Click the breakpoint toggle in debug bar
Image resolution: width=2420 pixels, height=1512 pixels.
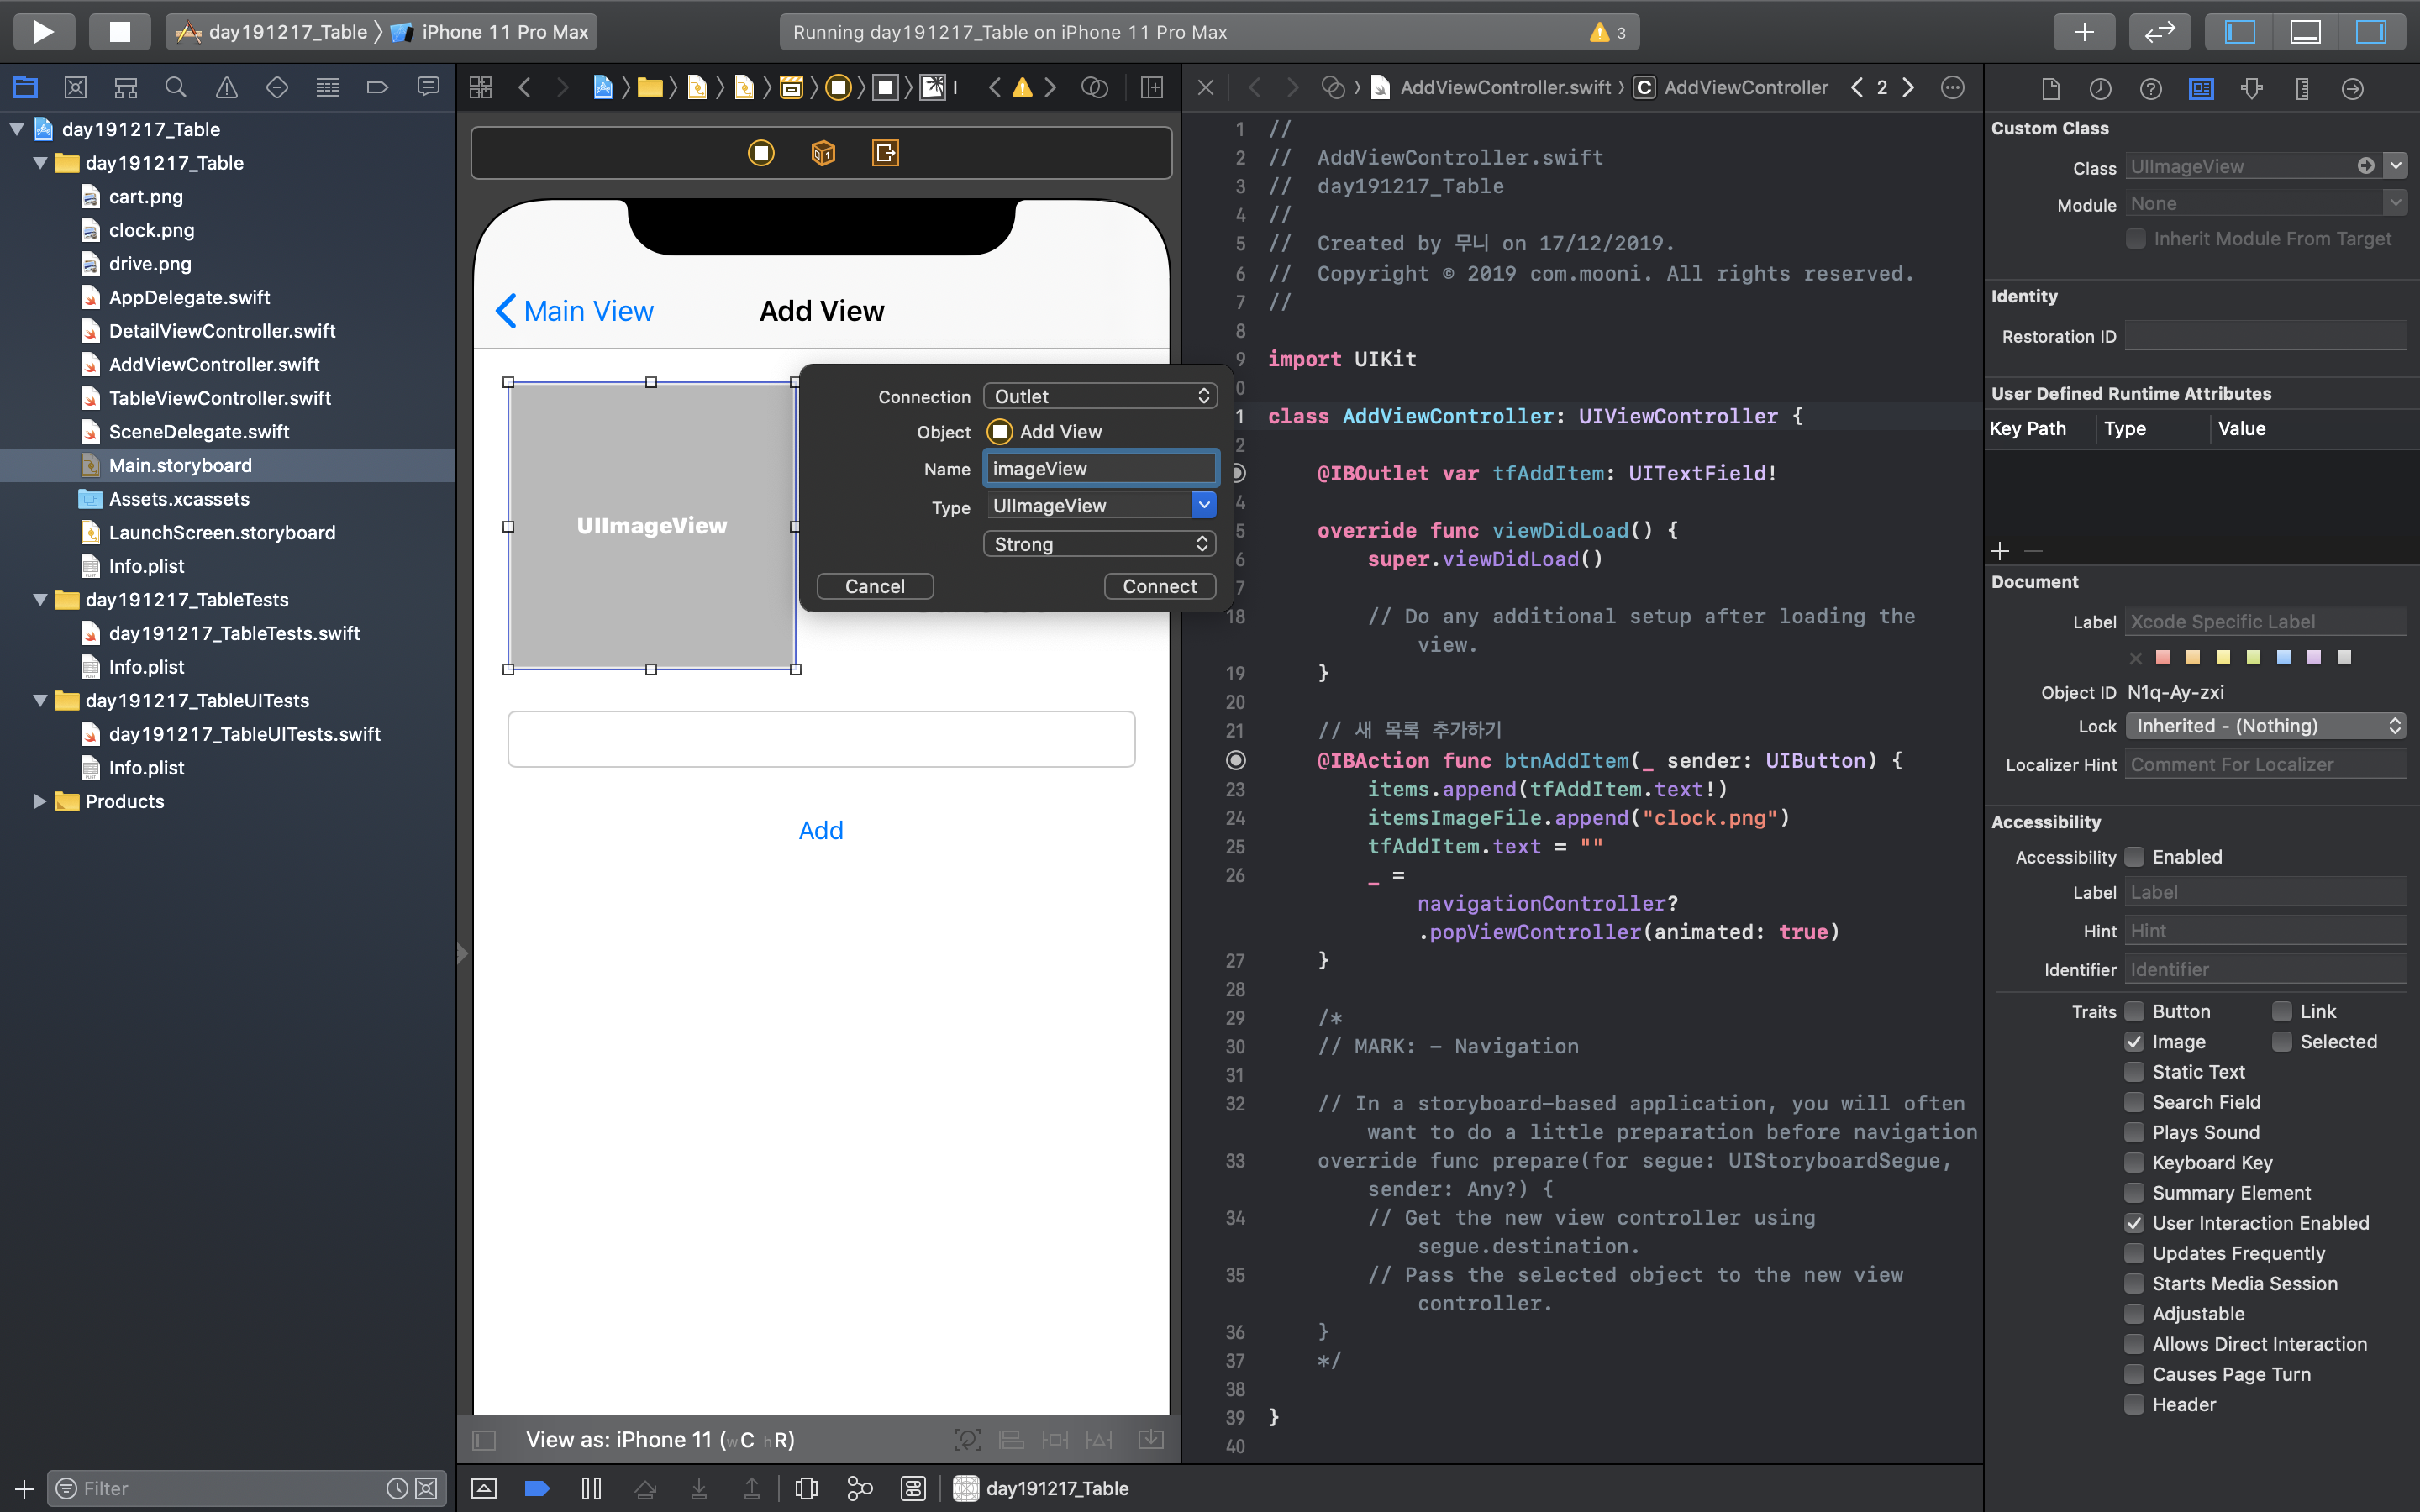[x=537, y=1488]
